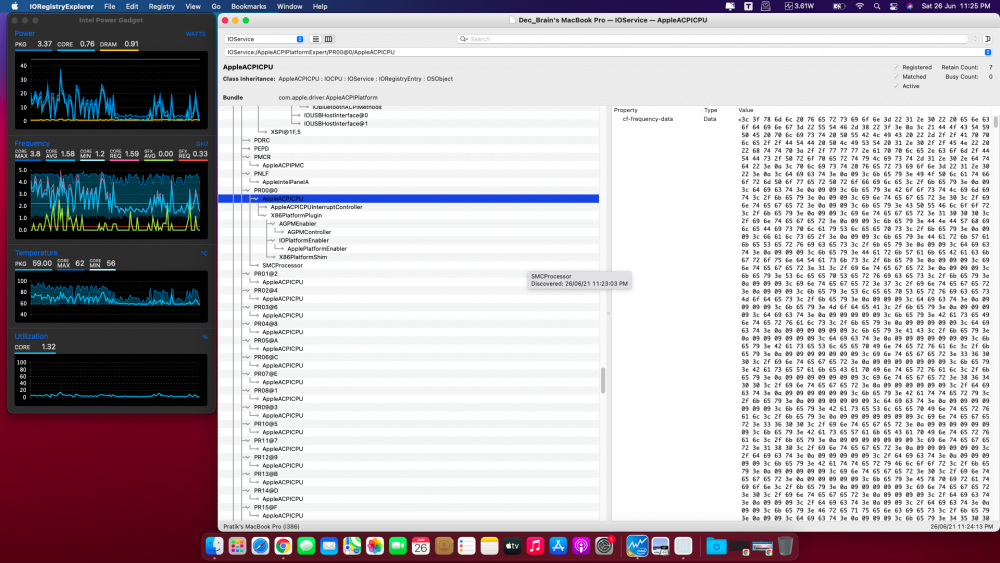
Task: Open Finder from the Dock
Action: coord(214,546)
